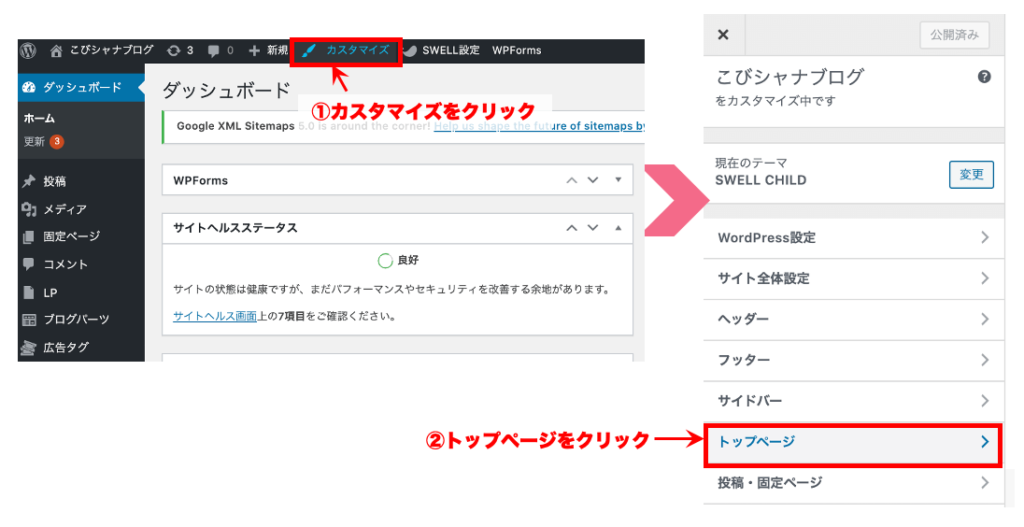Click the こびシャナブログ customizer title
This screenshot has height=527, width=1024.
790,77
